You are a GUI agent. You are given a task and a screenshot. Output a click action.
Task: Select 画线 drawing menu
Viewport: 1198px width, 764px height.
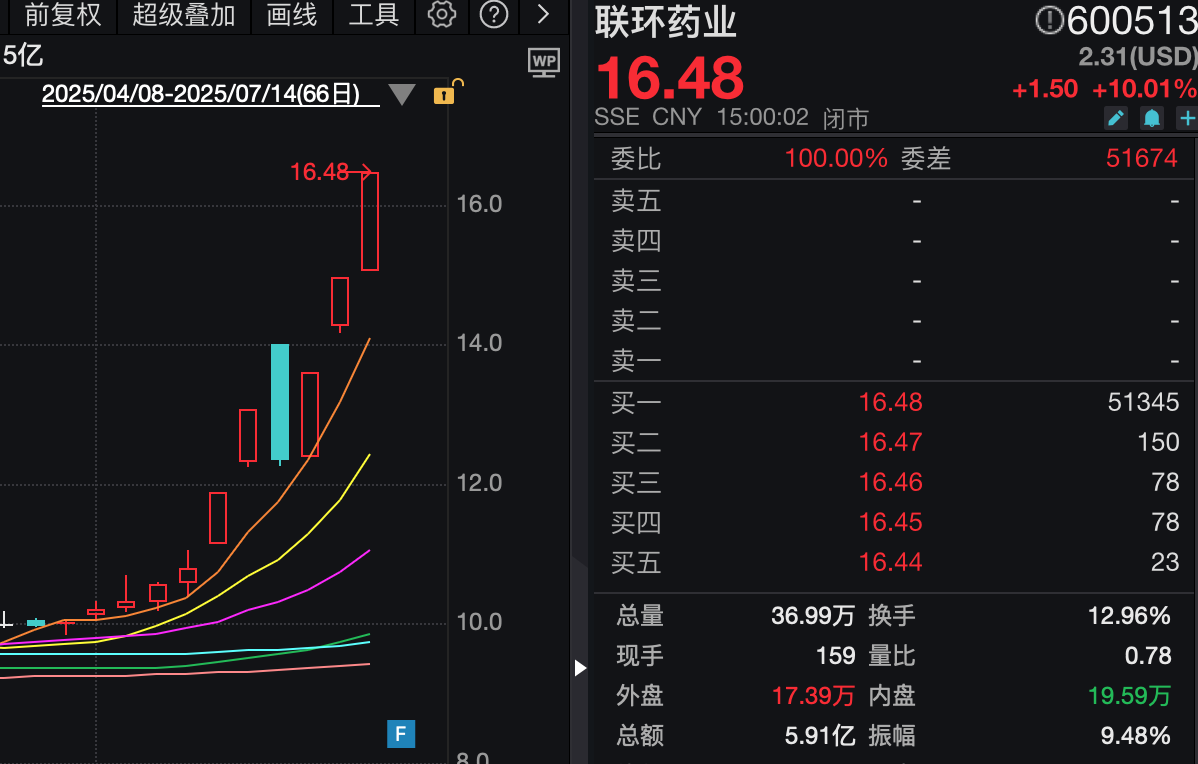coord(292,15)
